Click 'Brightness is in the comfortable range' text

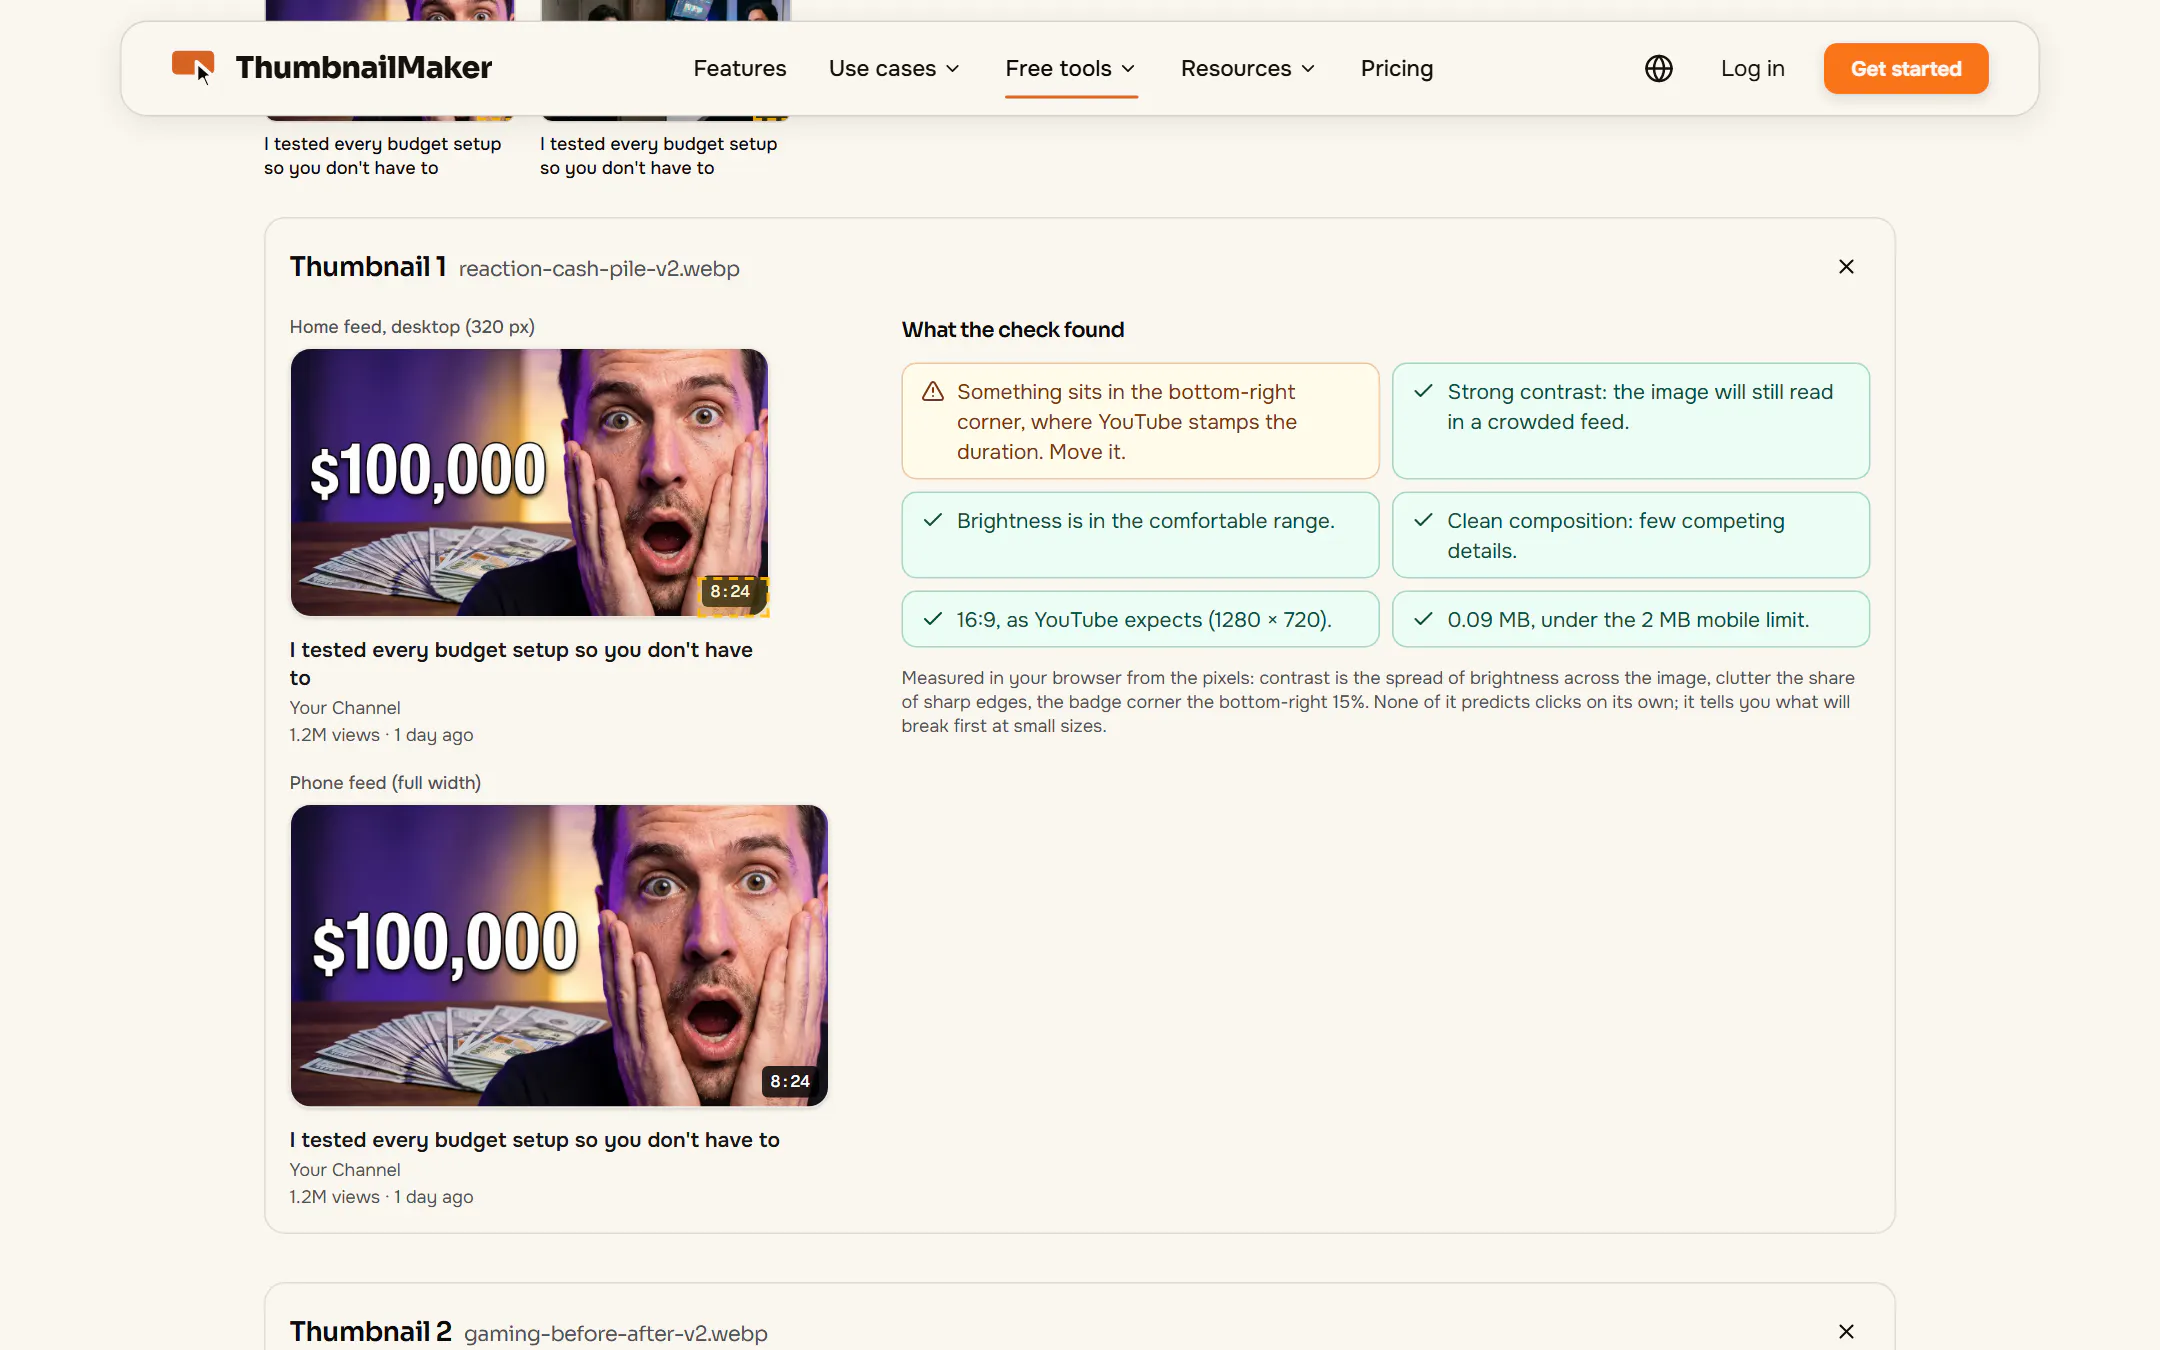(x=1146, y=520)
